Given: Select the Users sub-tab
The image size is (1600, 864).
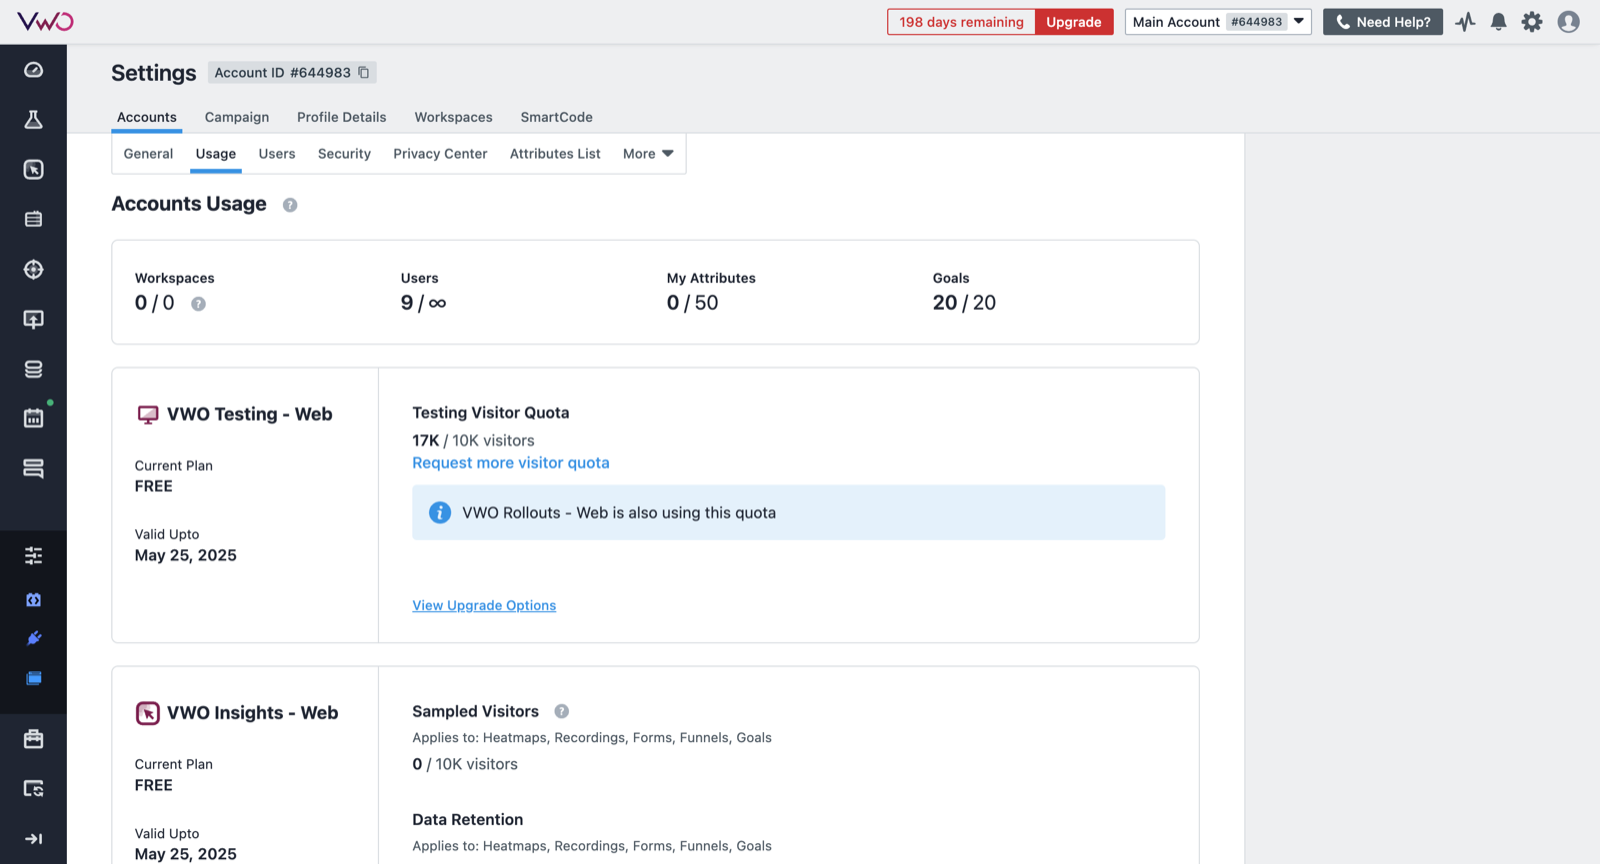Looking at the screenshot, I should point(277,154).
